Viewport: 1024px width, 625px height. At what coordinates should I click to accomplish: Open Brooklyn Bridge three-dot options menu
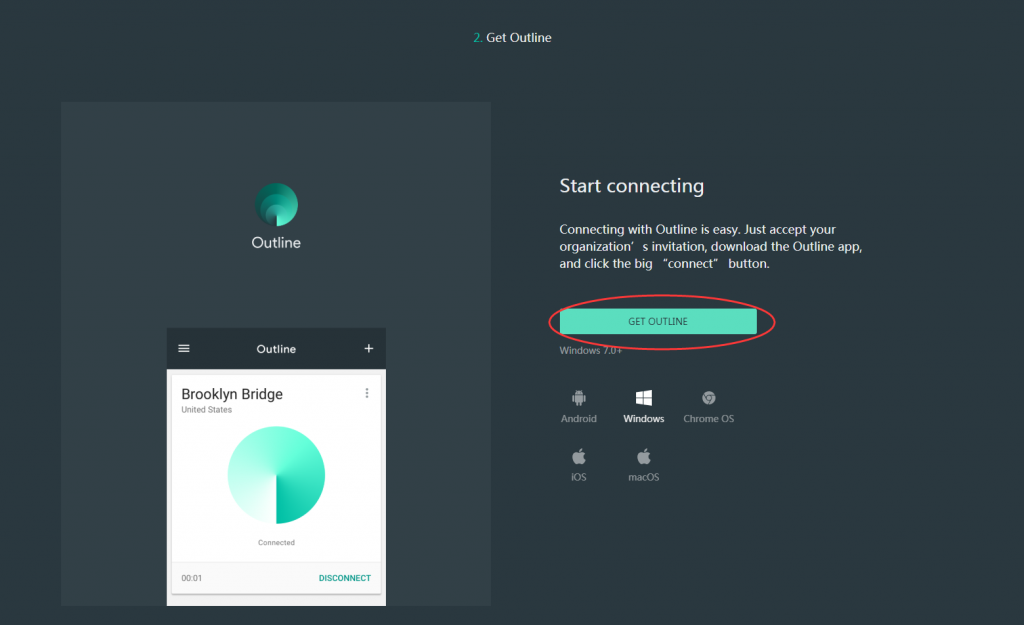tap(367, 393)
